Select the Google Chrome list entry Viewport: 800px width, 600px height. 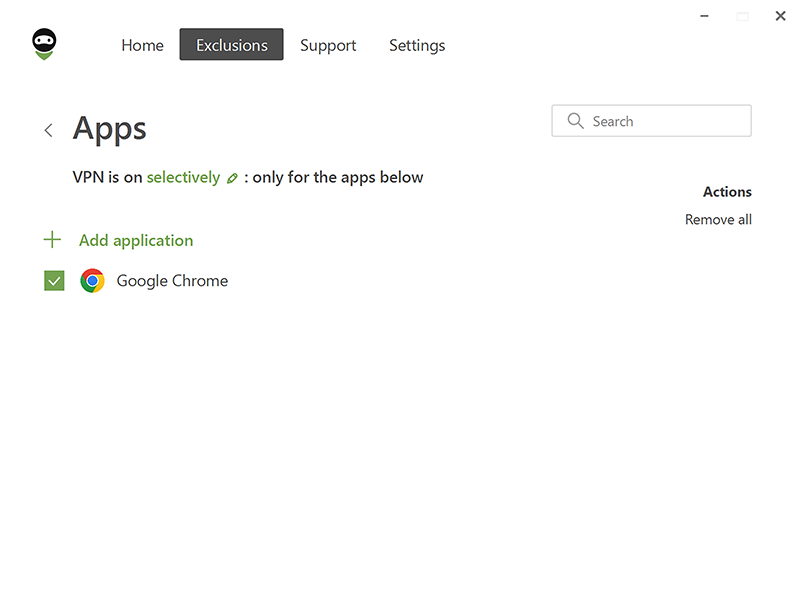click(x=172, y=281)
